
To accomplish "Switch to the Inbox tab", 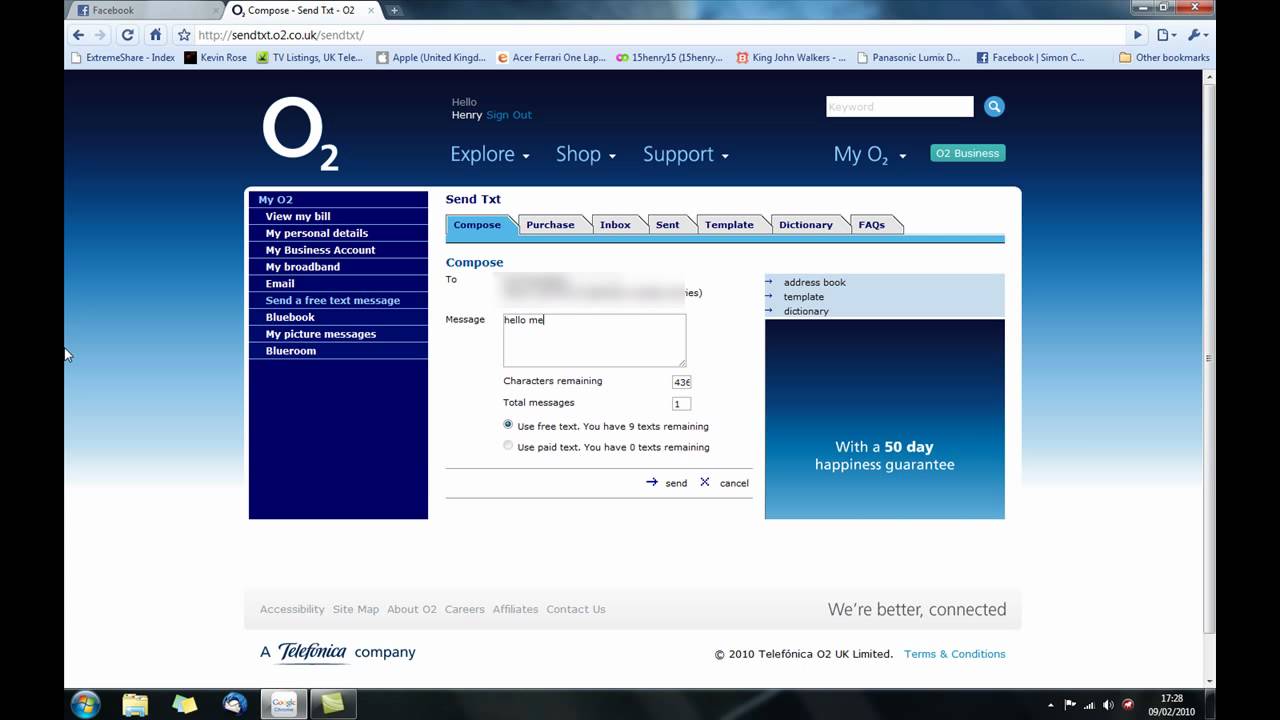I will click(x=615, y=225).
